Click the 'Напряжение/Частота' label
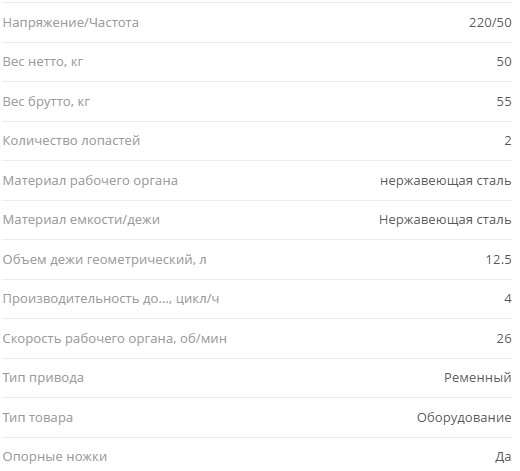 71,23
